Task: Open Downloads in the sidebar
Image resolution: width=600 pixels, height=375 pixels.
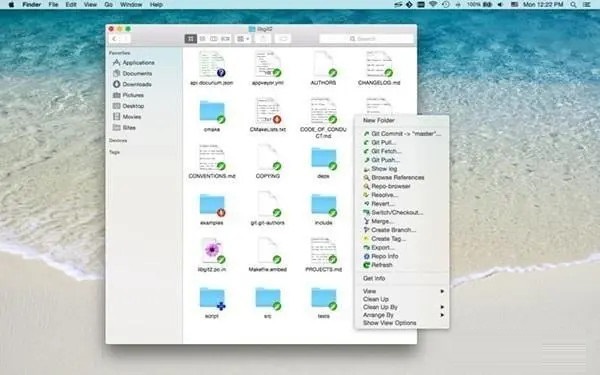Action: point(132,84)
